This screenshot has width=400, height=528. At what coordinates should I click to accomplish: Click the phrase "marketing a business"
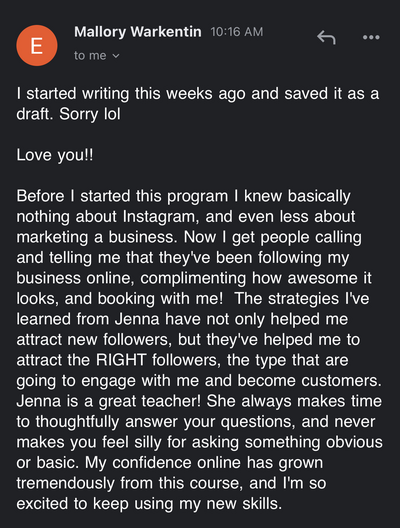coord(96,237)
